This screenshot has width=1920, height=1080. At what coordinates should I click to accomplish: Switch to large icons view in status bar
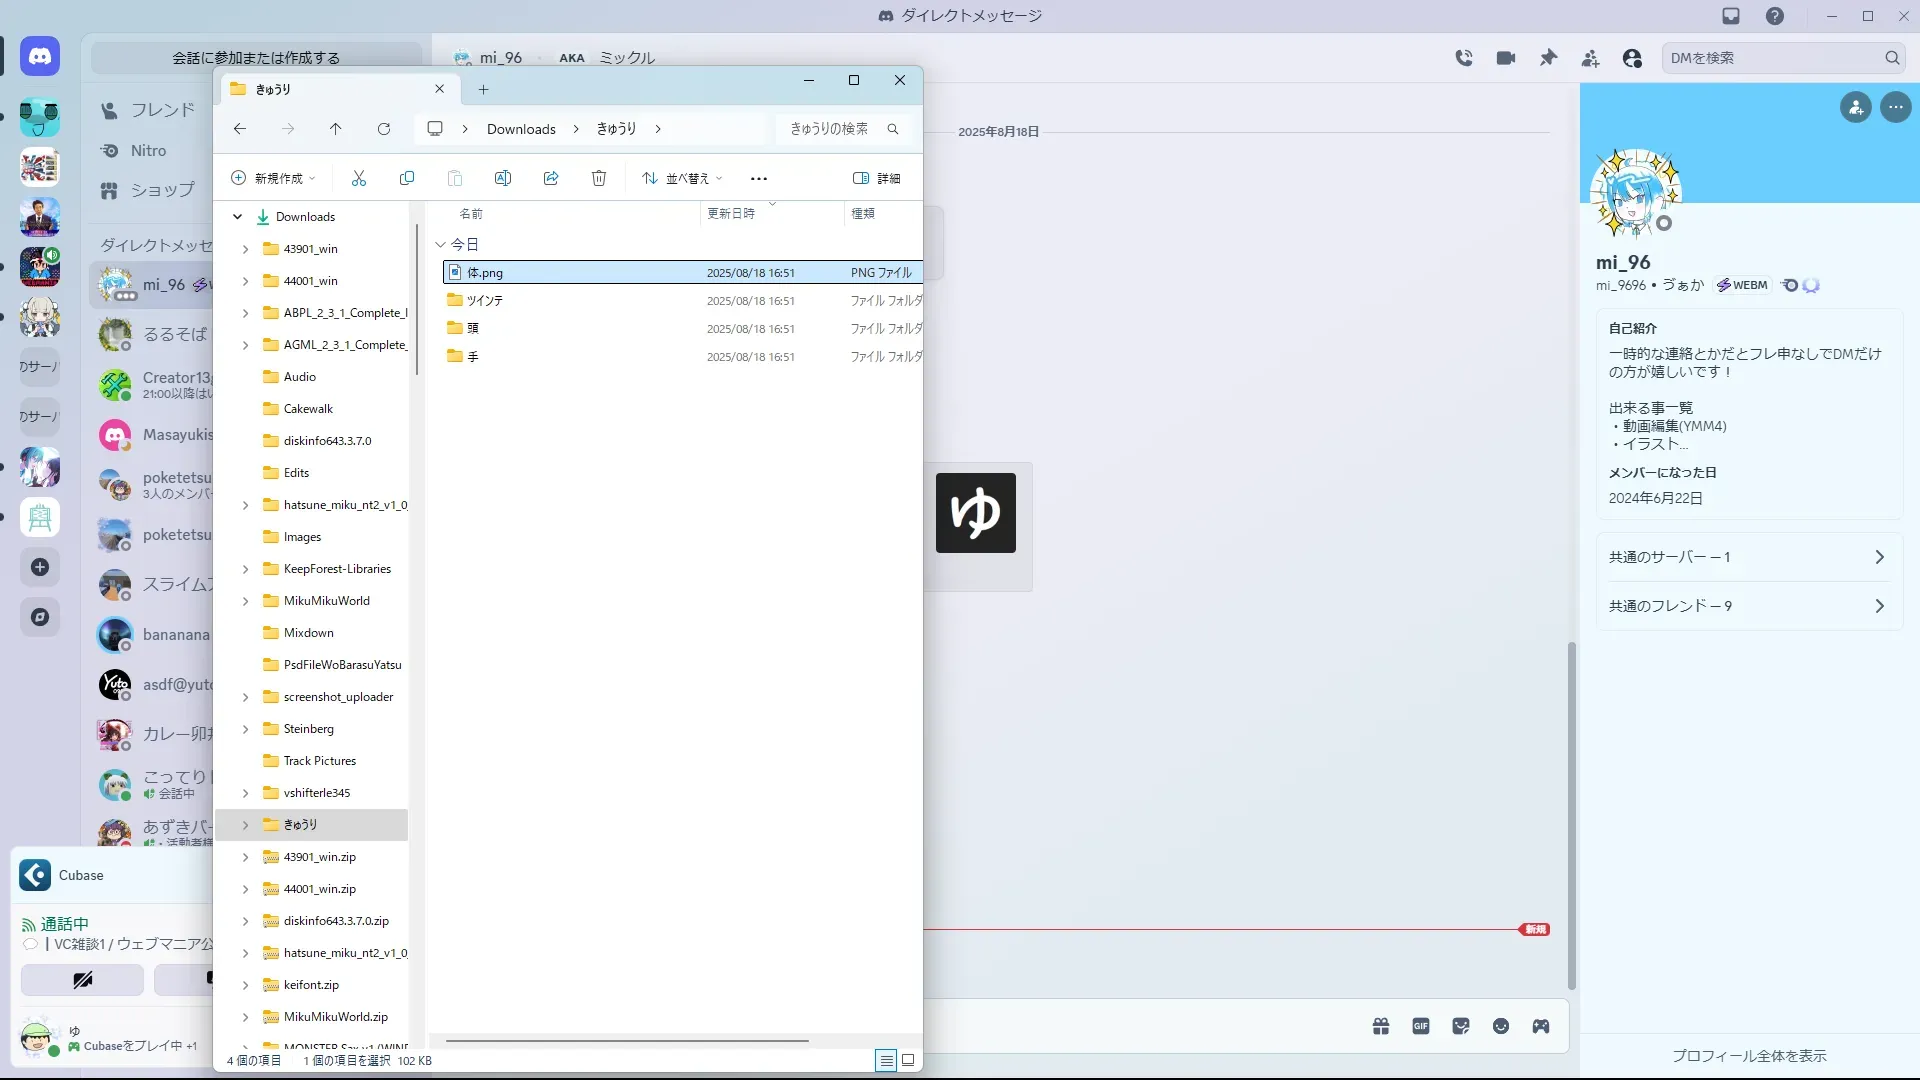908,1060
